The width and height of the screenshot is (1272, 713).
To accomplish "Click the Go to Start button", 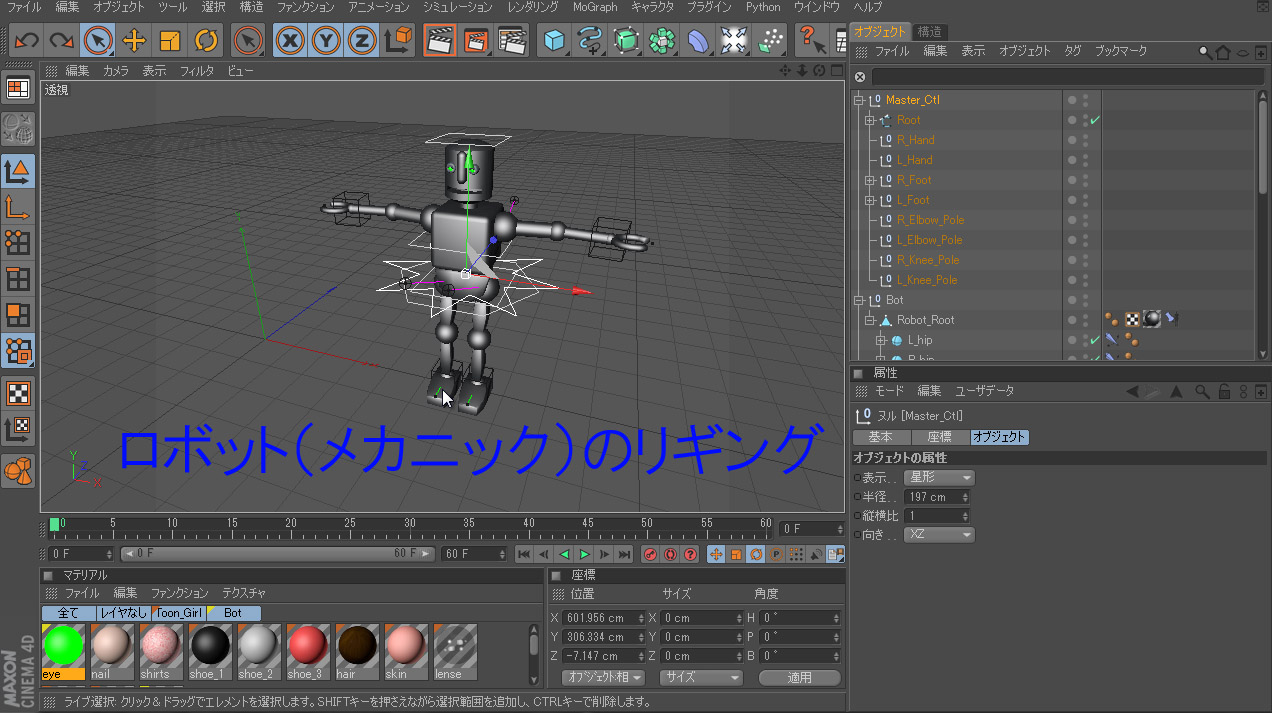I will [x=523, y=554].
